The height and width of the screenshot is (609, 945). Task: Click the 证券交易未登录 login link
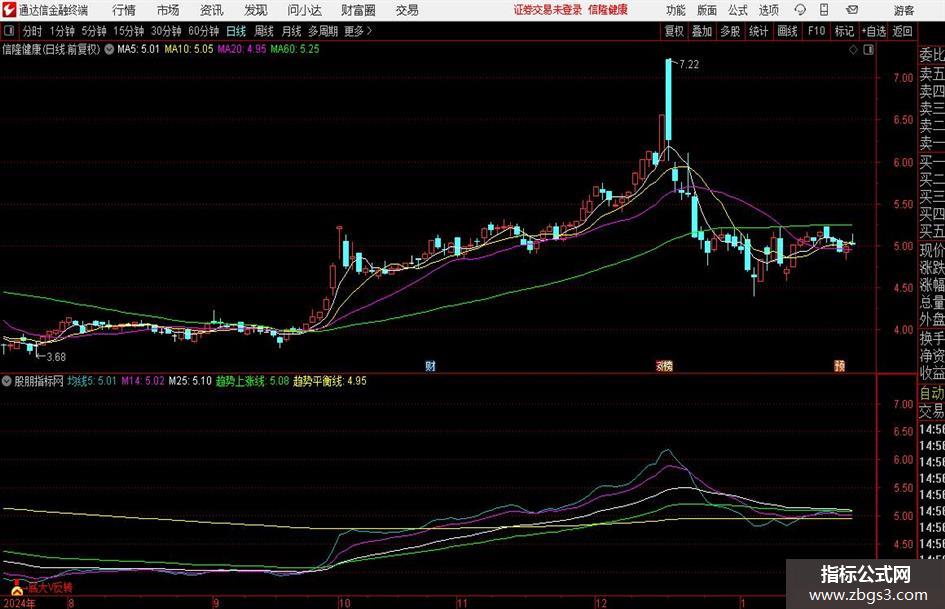pyautogui.click(x=548, y=10)
